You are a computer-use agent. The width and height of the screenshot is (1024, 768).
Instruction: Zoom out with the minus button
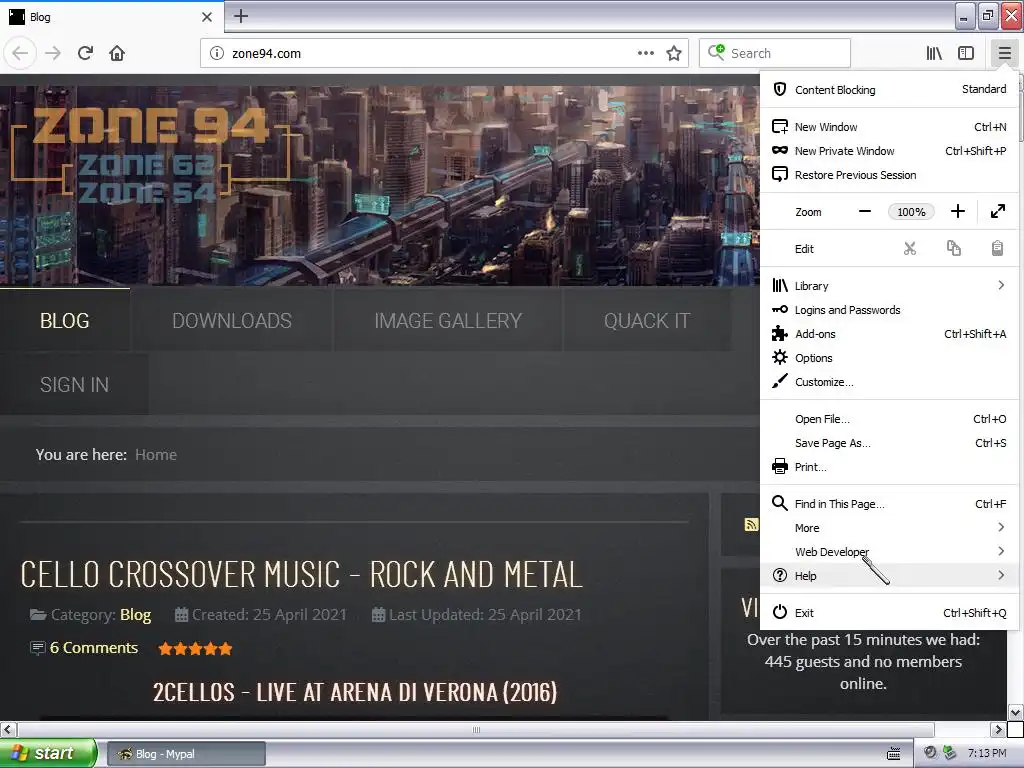coord(865,212)
